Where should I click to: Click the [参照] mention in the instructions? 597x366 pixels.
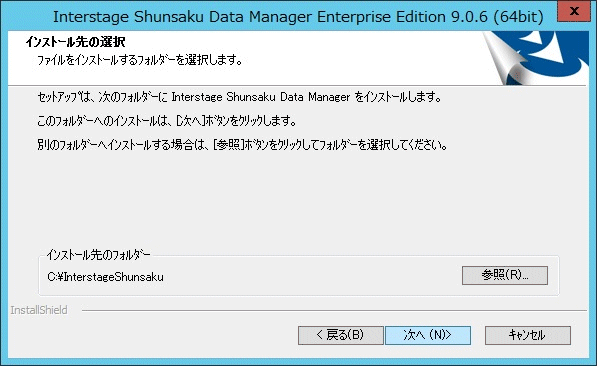tap(228, 145)
